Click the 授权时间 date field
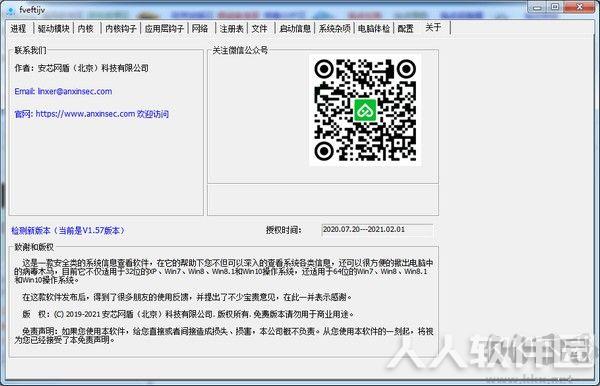 (377, 230)
